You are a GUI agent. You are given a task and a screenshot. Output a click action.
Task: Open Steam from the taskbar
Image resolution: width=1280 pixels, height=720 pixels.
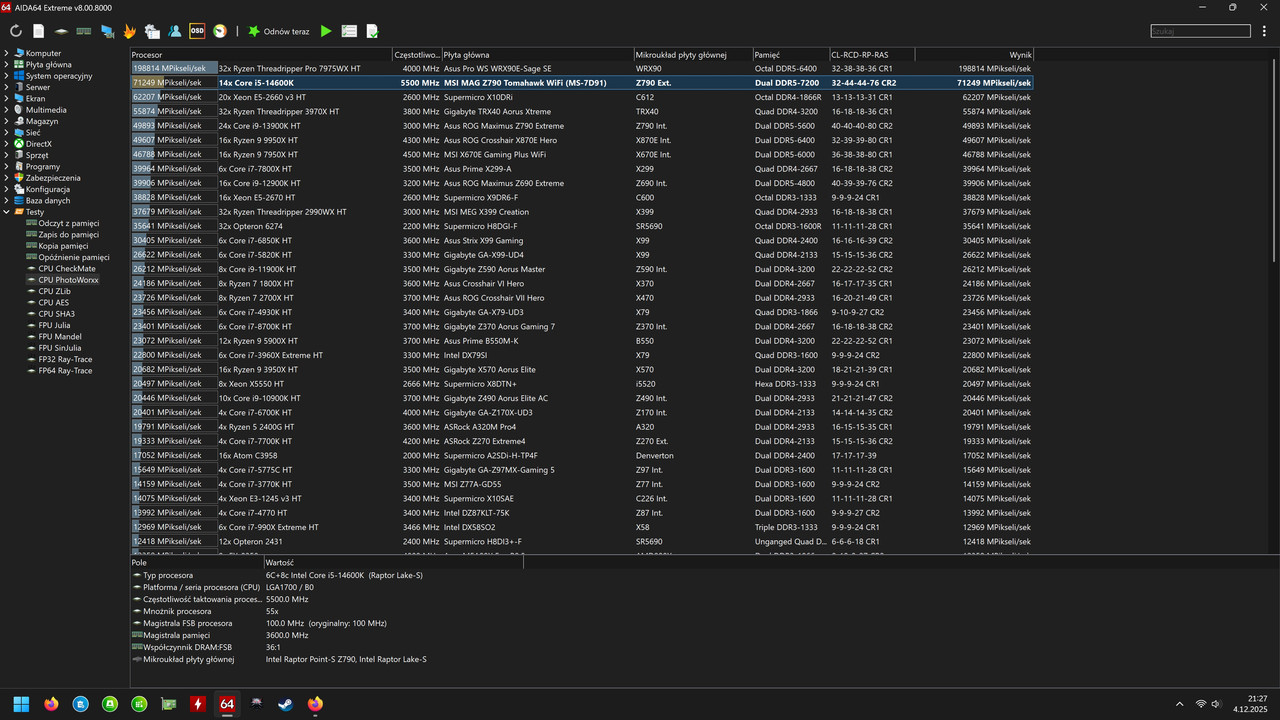click(286, 704)
